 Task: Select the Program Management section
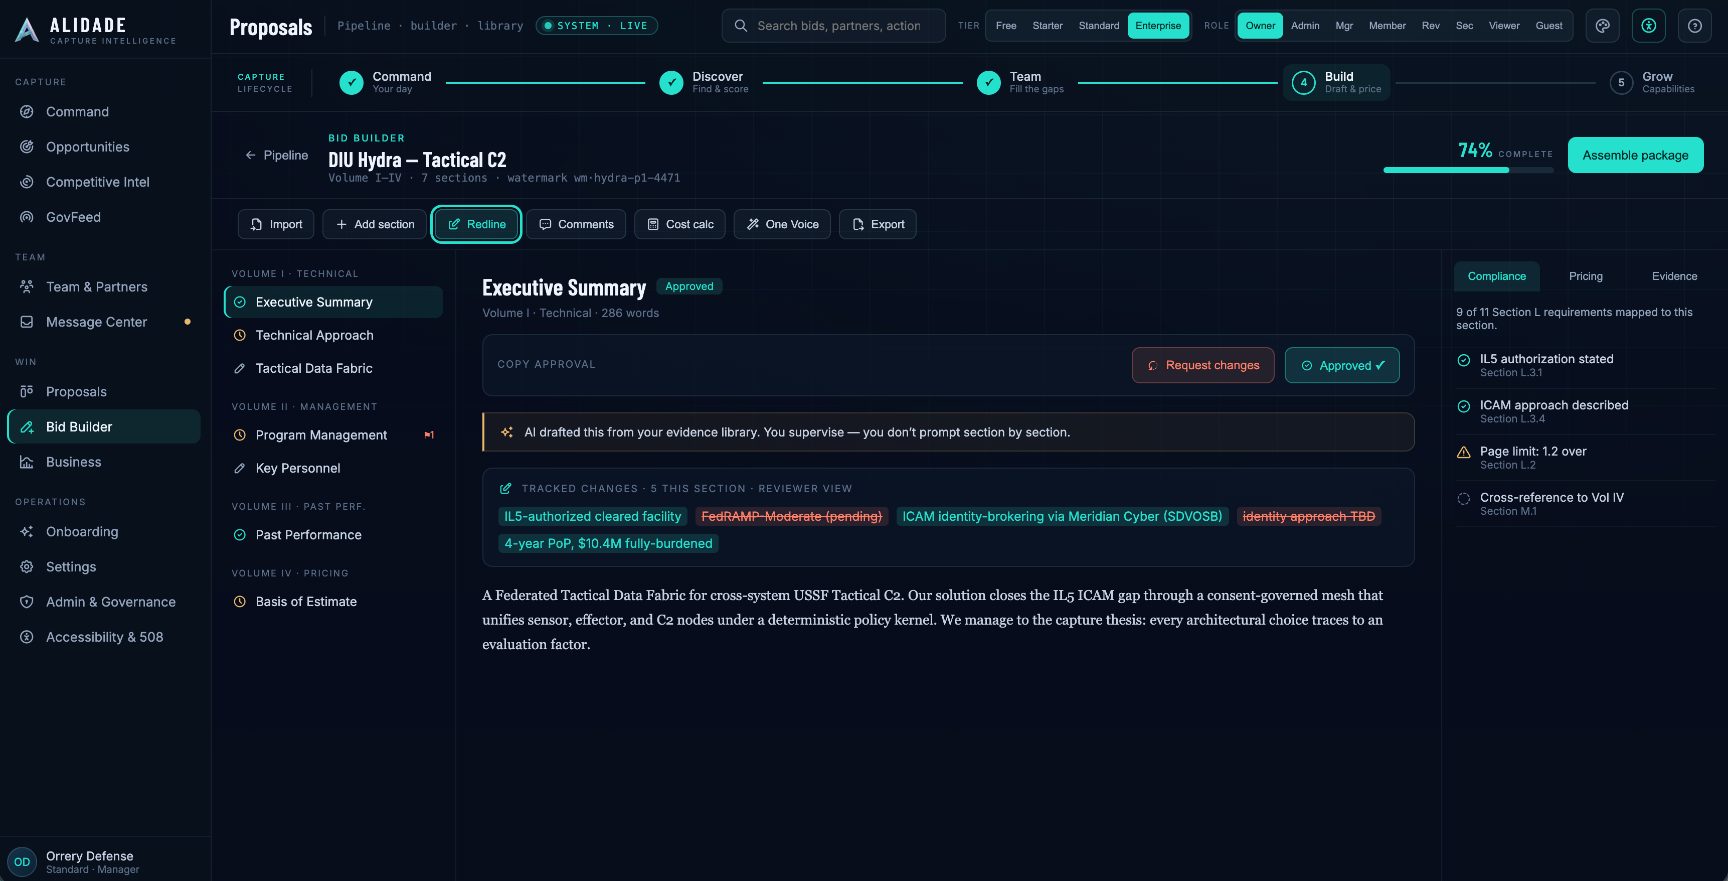[333, 435]
